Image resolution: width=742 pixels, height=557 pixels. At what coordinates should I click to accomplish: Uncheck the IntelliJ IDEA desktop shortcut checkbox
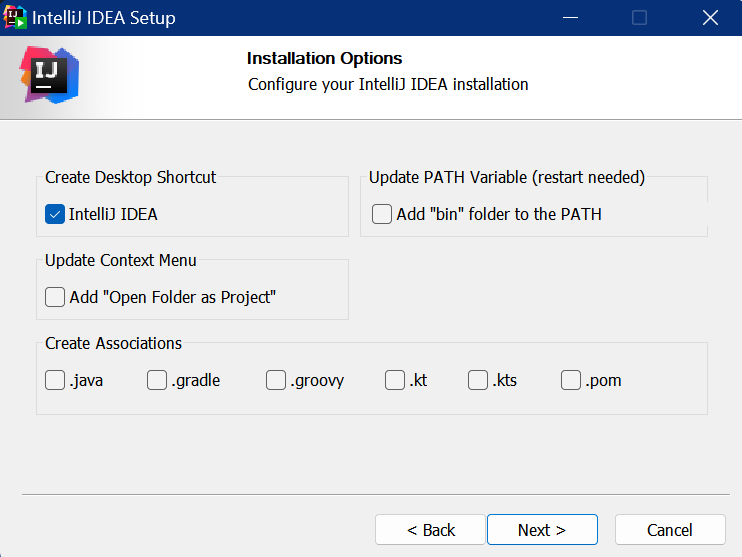coord(55,214)
